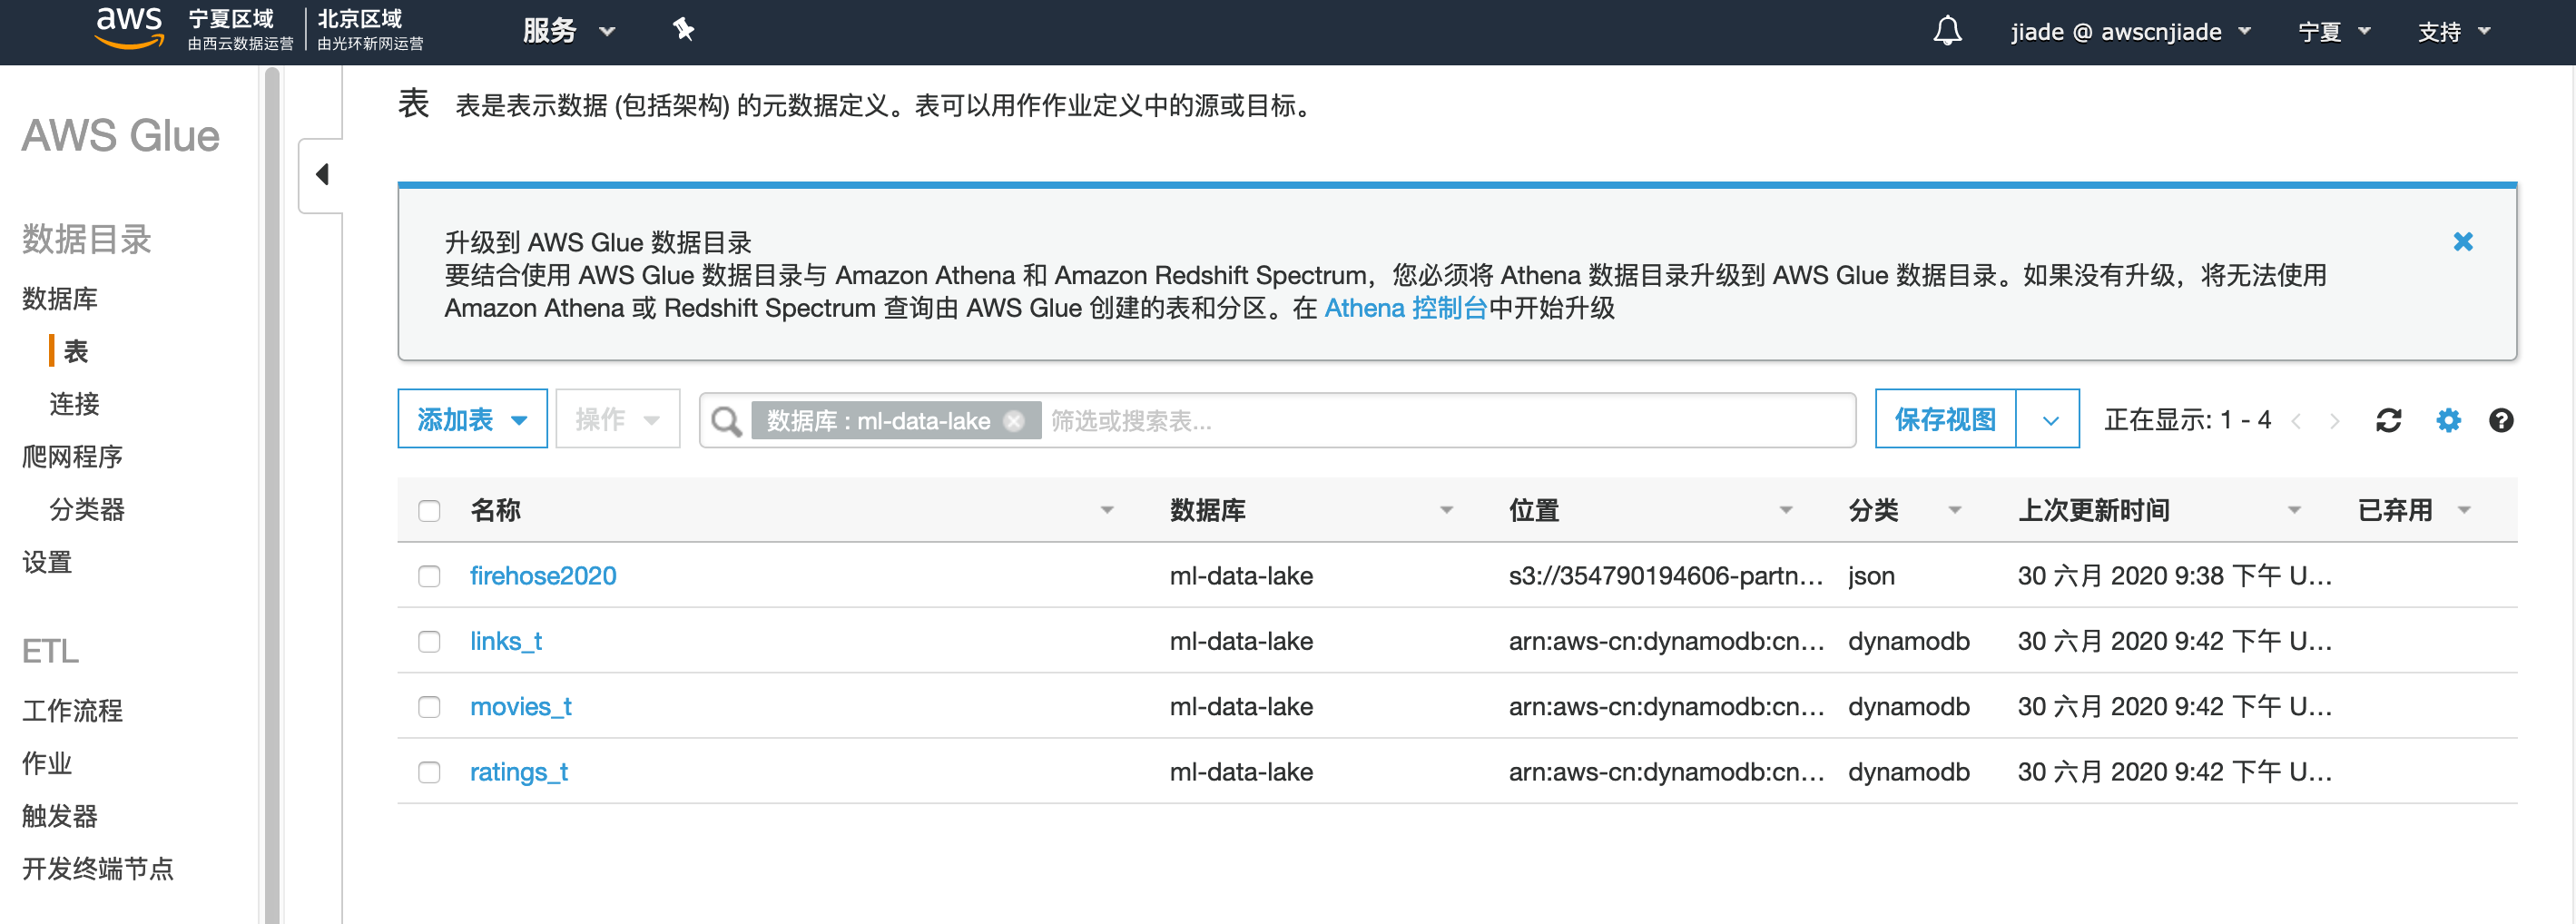This screenshot has height=924, width=2576.
Task: Check the firehose2020 table checkbox
Action: [429, 577]
